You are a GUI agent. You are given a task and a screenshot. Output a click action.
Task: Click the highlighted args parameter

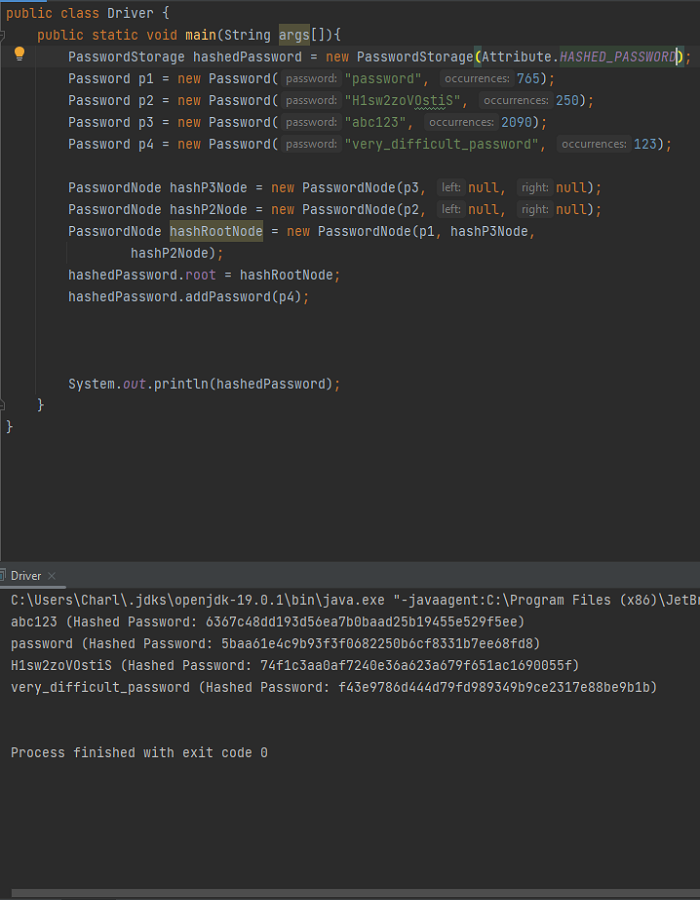coord(294,35)
